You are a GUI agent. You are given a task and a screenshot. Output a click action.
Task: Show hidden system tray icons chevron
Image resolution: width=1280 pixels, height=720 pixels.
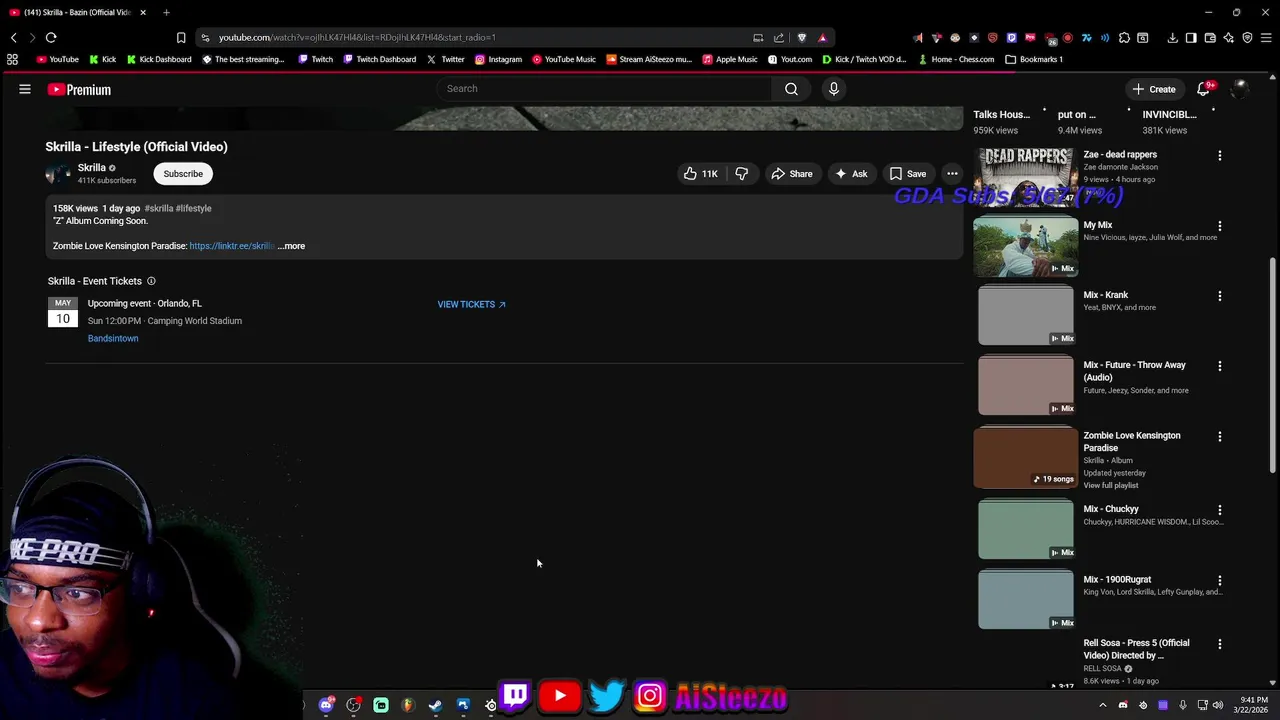click(x=1103, y=705)
